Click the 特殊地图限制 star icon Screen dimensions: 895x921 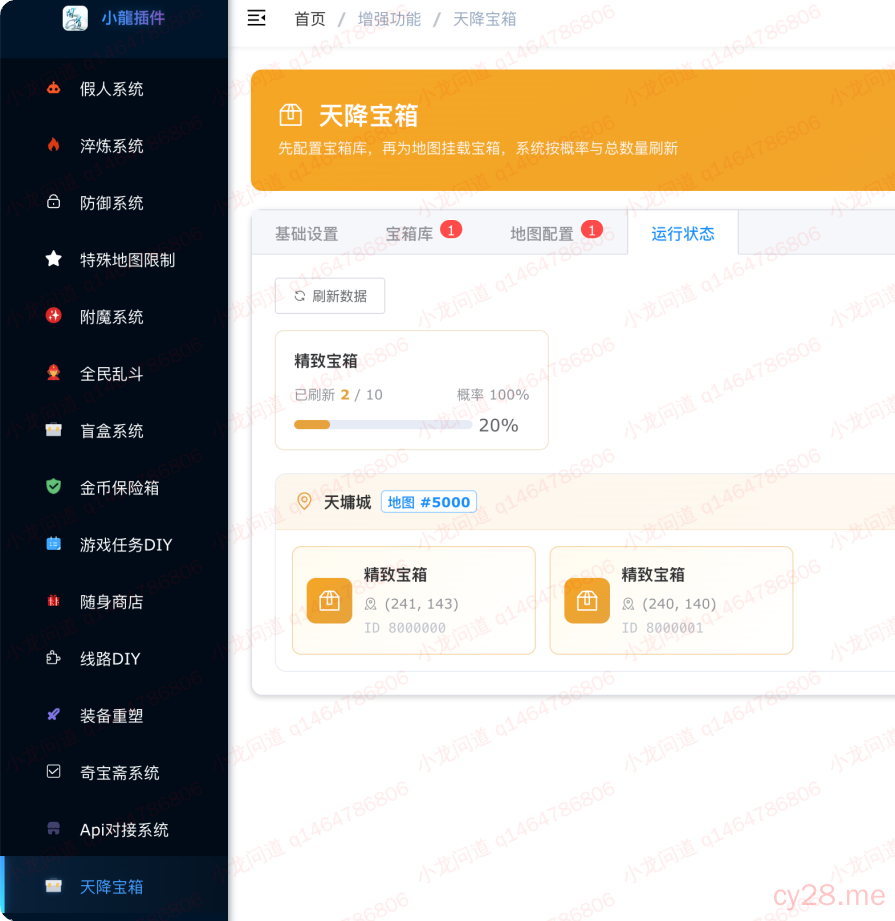53,259
